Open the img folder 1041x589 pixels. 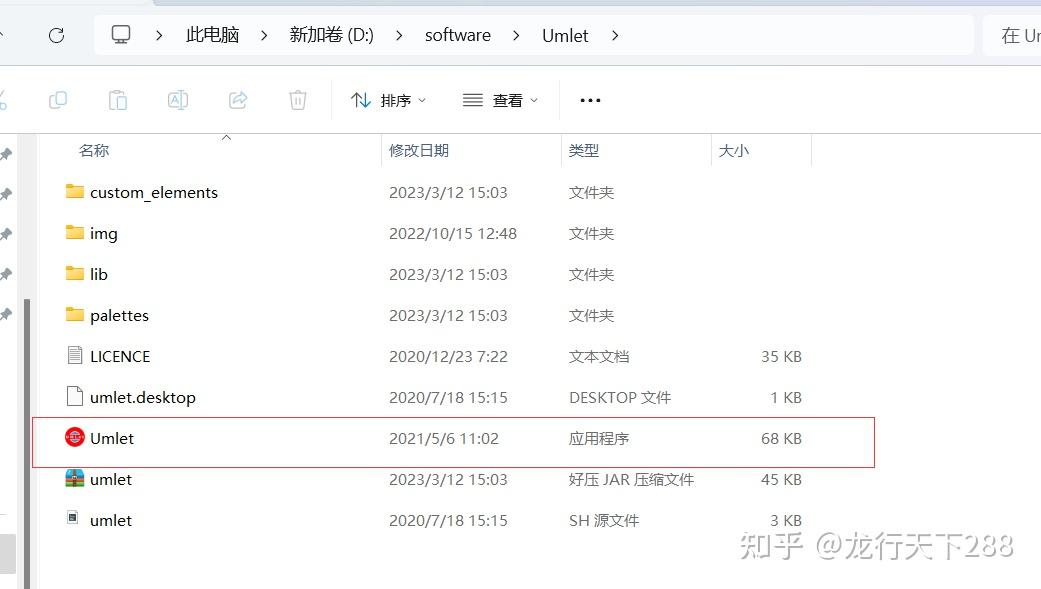[104, 233]
